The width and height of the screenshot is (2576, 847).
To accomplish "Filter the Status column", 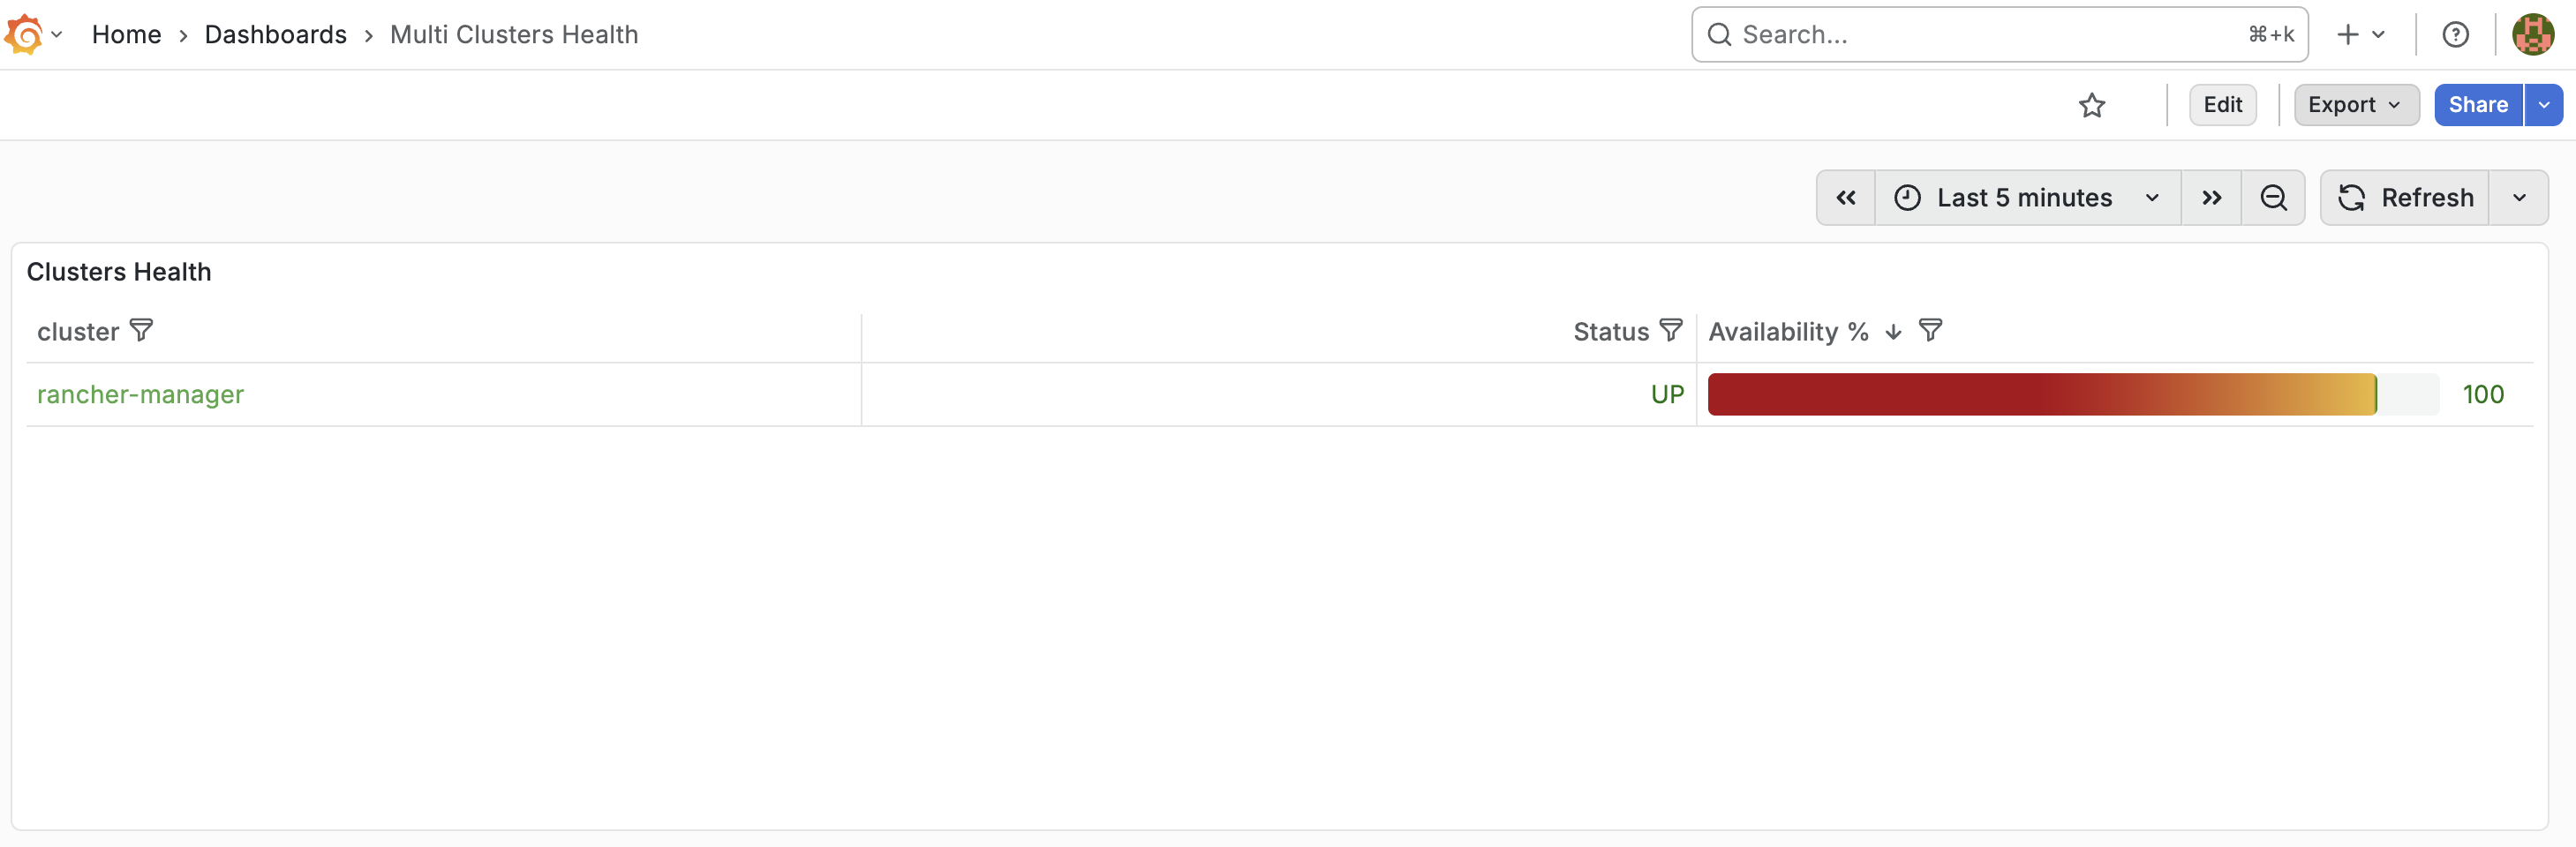I will [1671, 331].
